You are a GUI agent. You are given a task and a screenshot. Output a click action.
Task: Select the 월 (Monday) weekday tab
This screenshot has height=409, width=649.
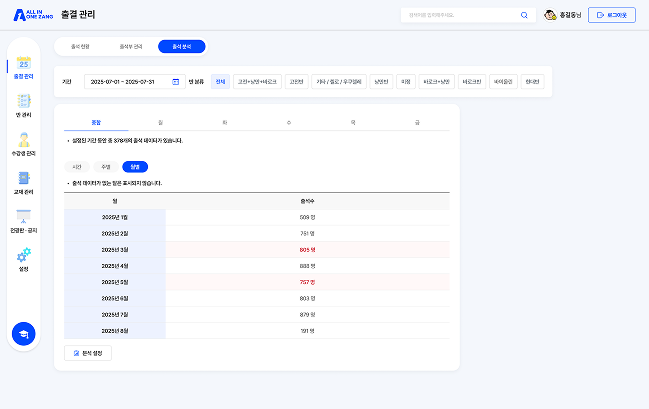click(x=161, y=123)
